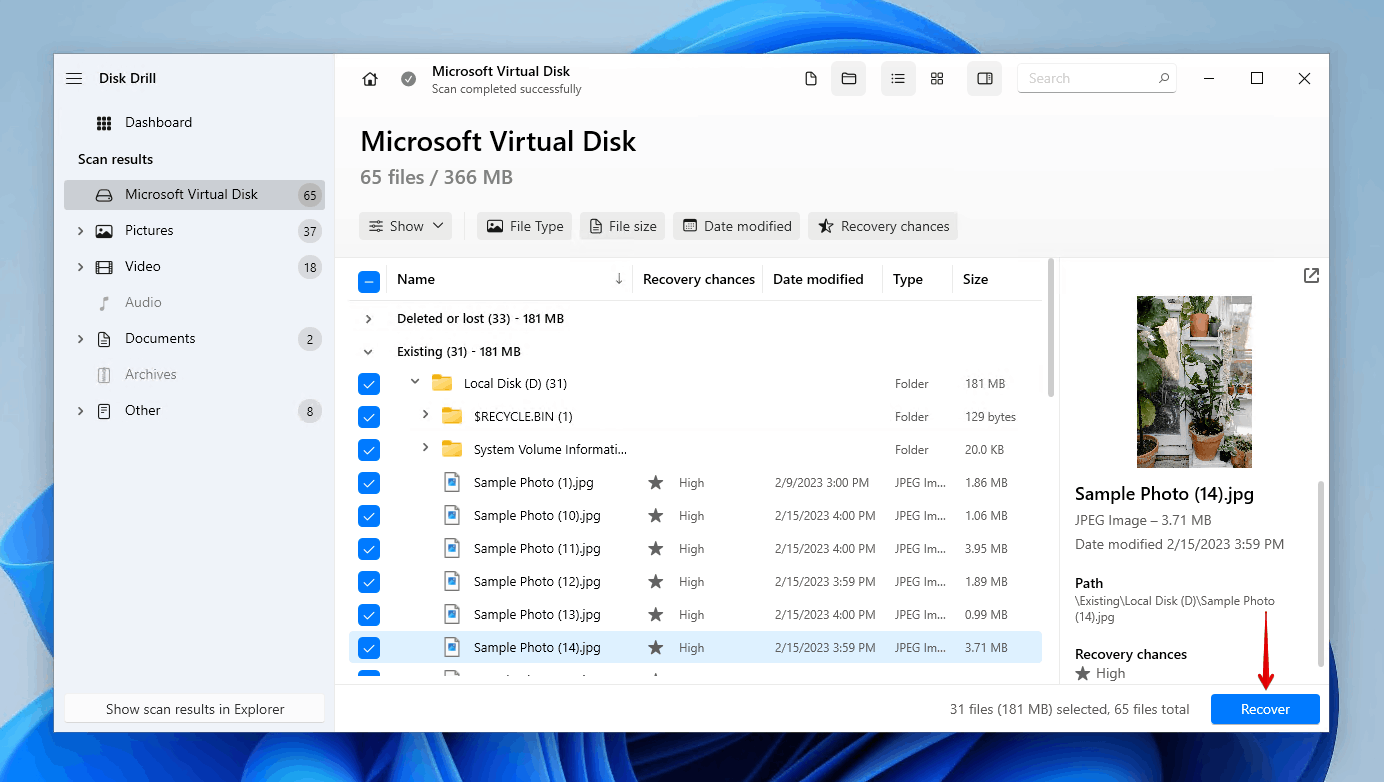This screenshot has width=1384, height=782.
Task: Uncheck Sample Photo (1).jpg checkbox
Action: click(369, 483)
